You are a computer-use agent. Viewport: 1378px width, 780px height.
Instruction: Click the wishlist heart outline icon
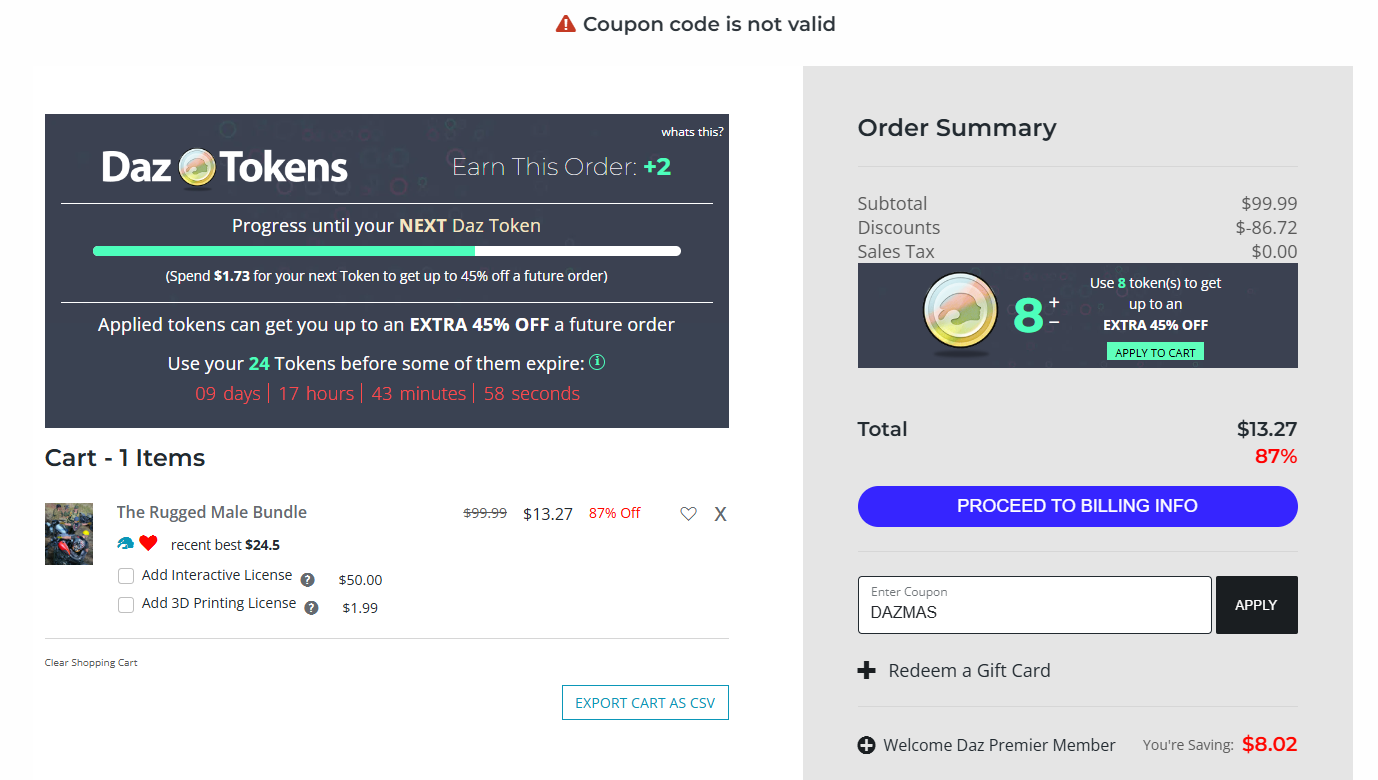pyautogui.click(x=688, y=514)
